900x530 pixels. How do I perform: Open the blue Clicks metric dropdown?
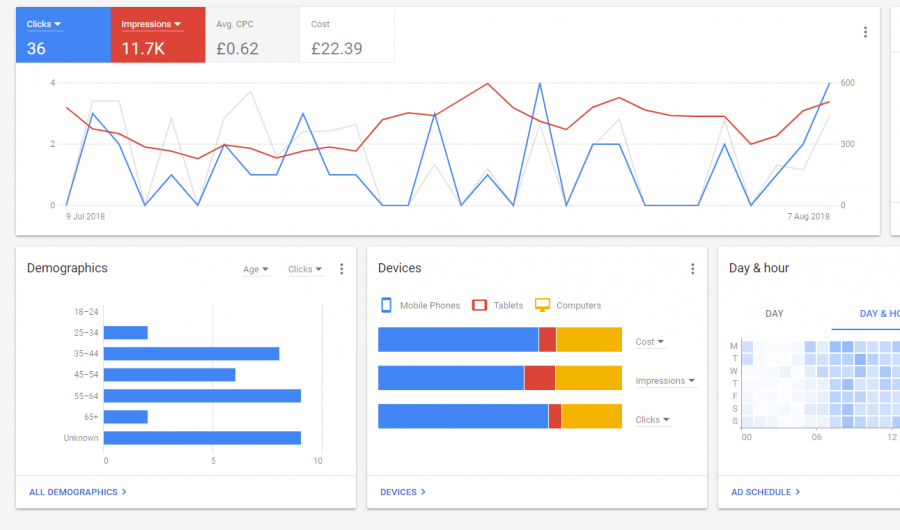44,24
